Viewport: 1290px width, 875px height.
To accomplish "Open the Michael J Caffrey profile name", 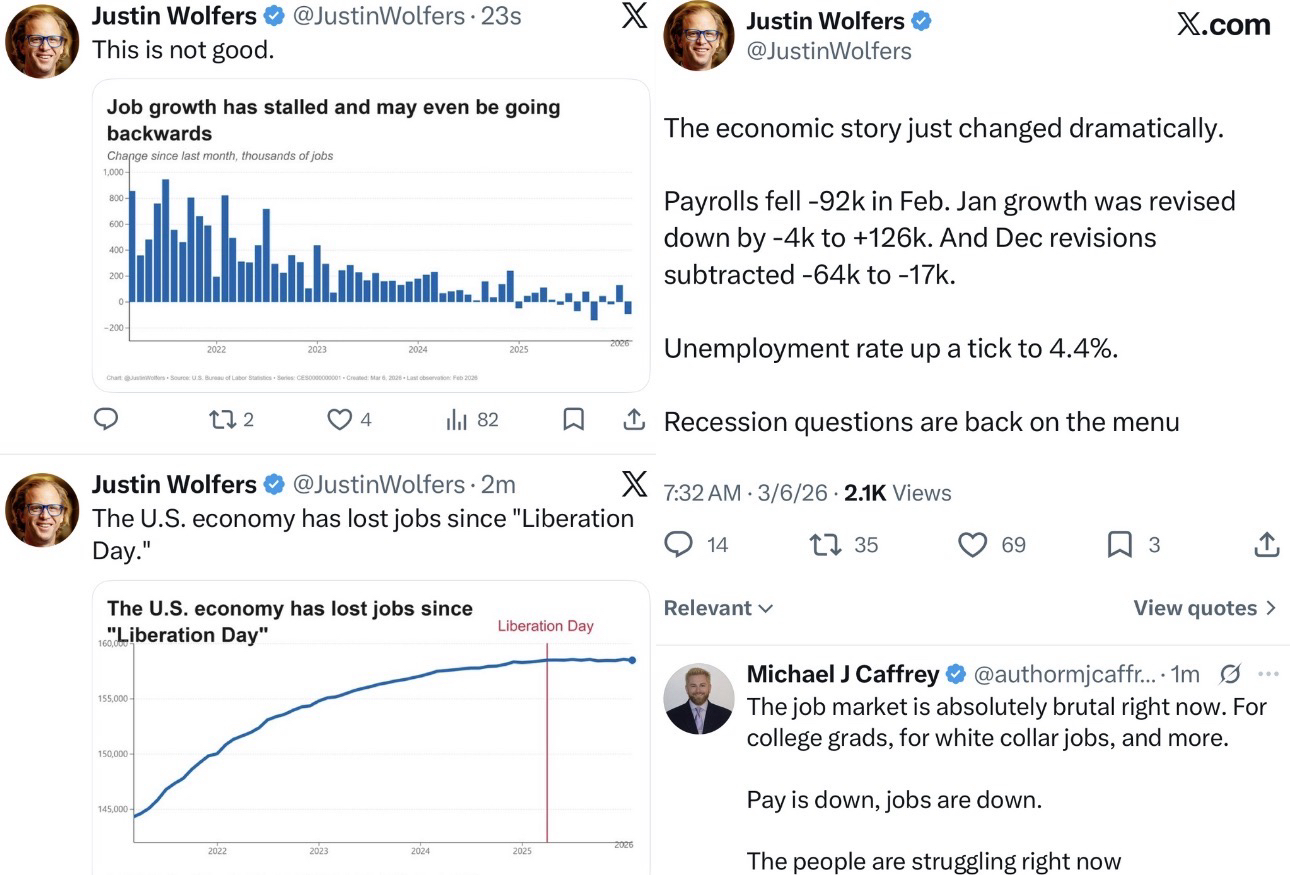I will [842, 674].
